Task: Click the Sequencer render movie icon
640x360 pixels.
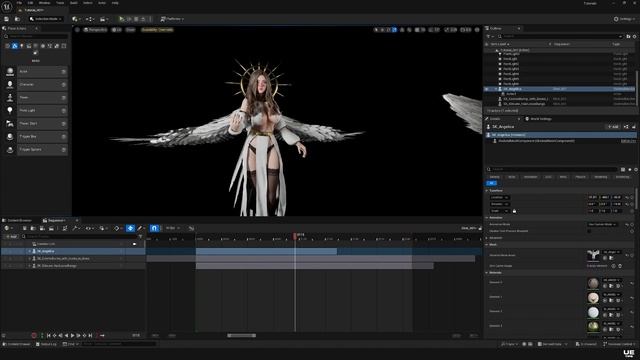Action: tap(50, 228)
